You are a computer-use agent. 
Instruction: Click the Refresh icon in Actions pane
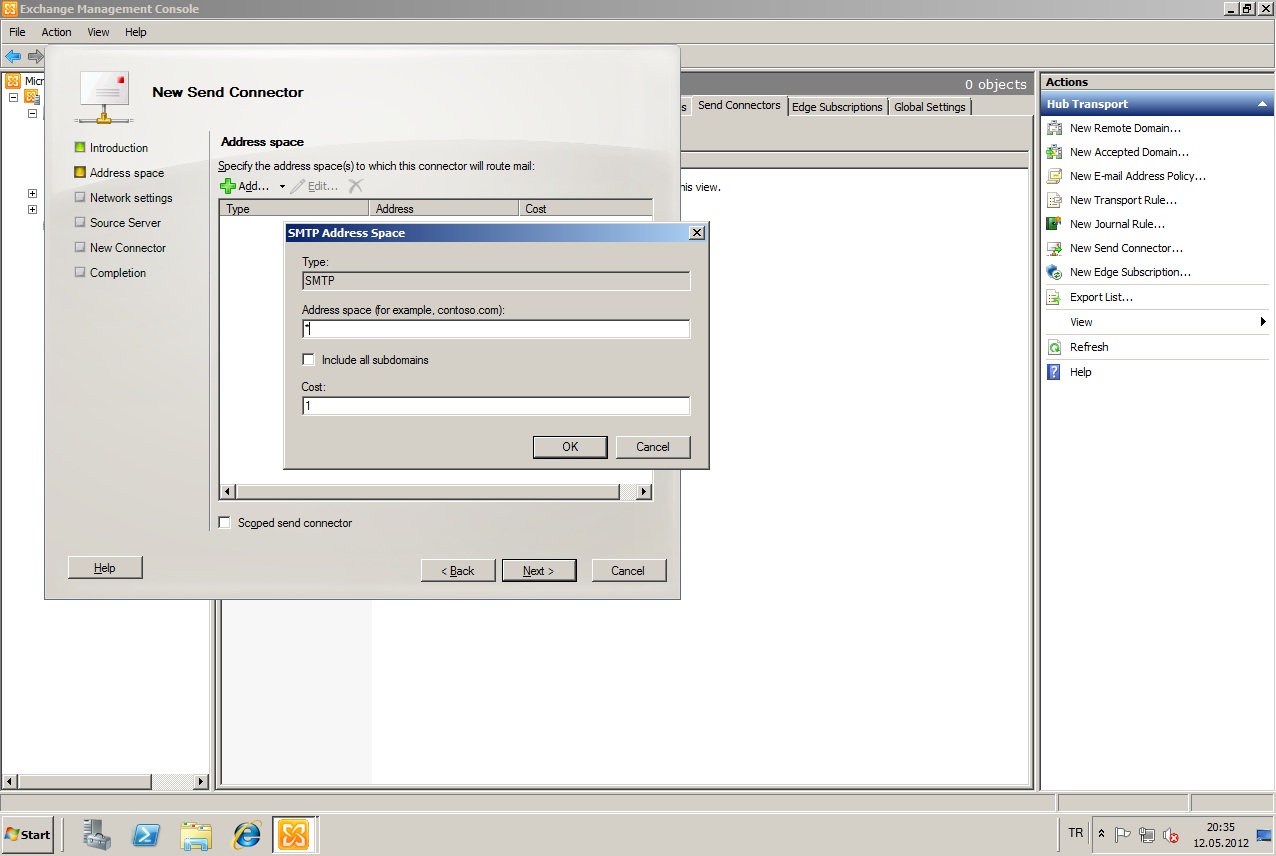click(1053, 347)
